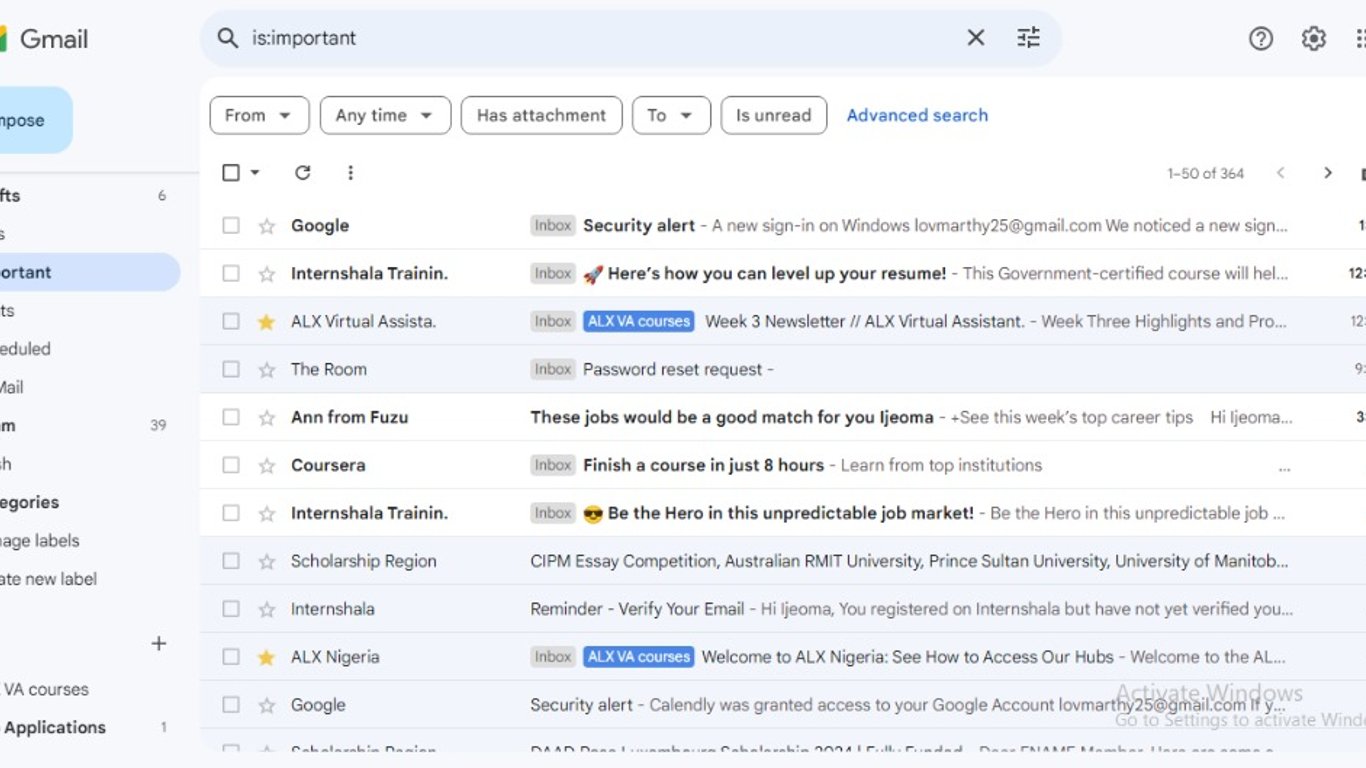1366x768 pixels.
Task: Star the Coursera email
Action: [266, 466]
